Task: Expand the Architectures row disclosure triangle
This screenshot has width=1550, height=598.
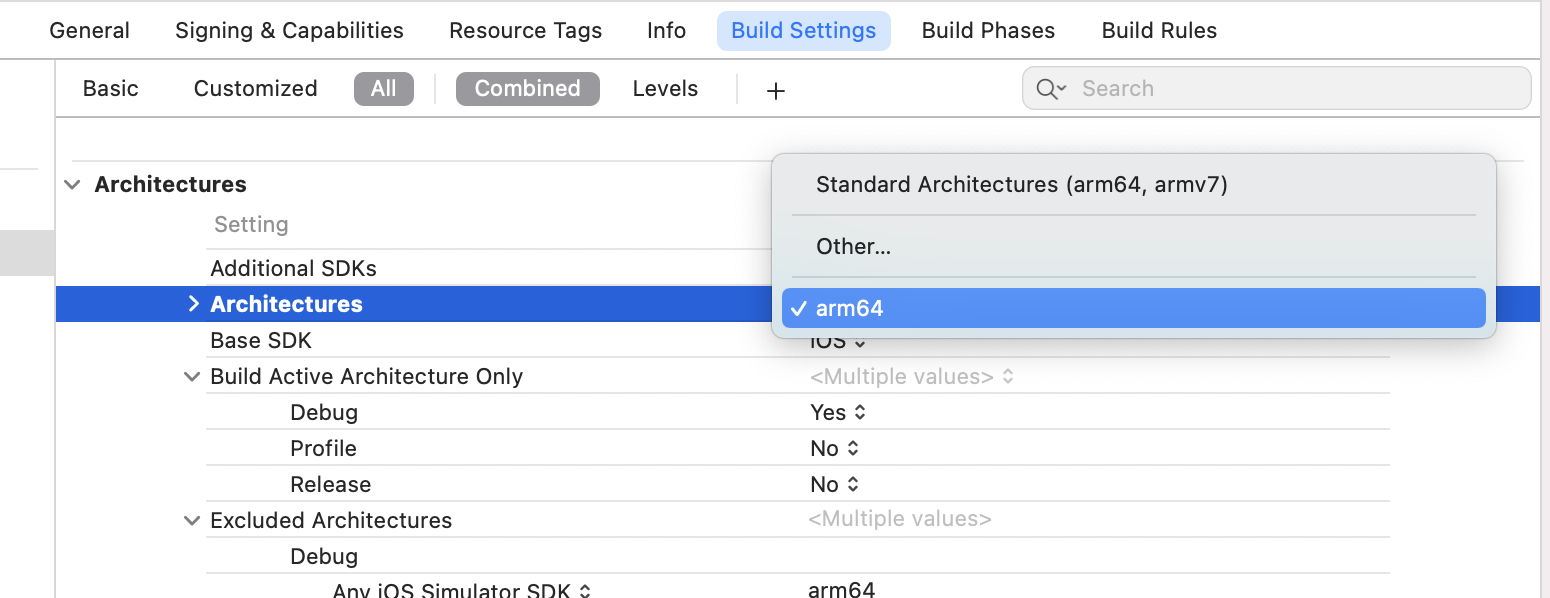Action: tap(193, 303)
